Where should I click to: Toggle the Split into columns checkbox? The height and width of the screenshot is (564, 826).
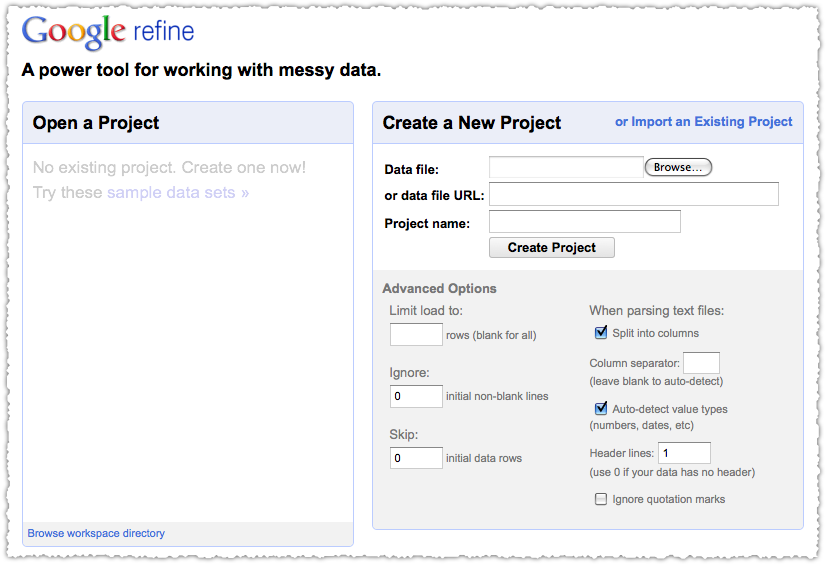pyautogui.click(x=601, y=333)
